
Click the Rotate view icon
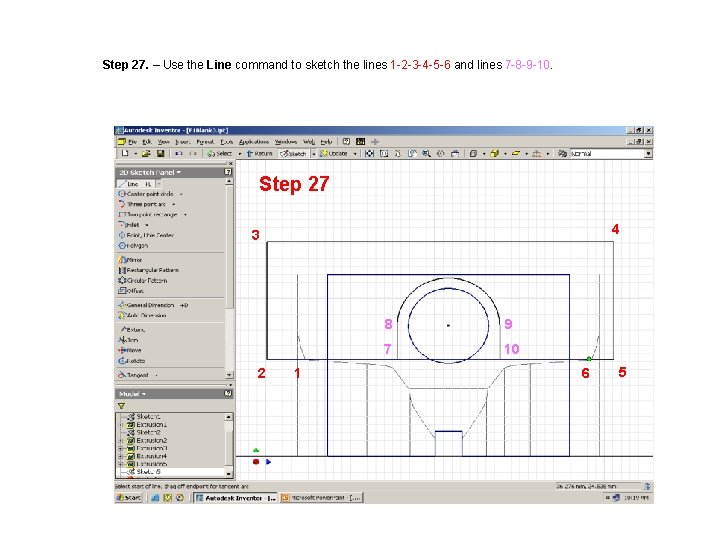click(440, 153)
